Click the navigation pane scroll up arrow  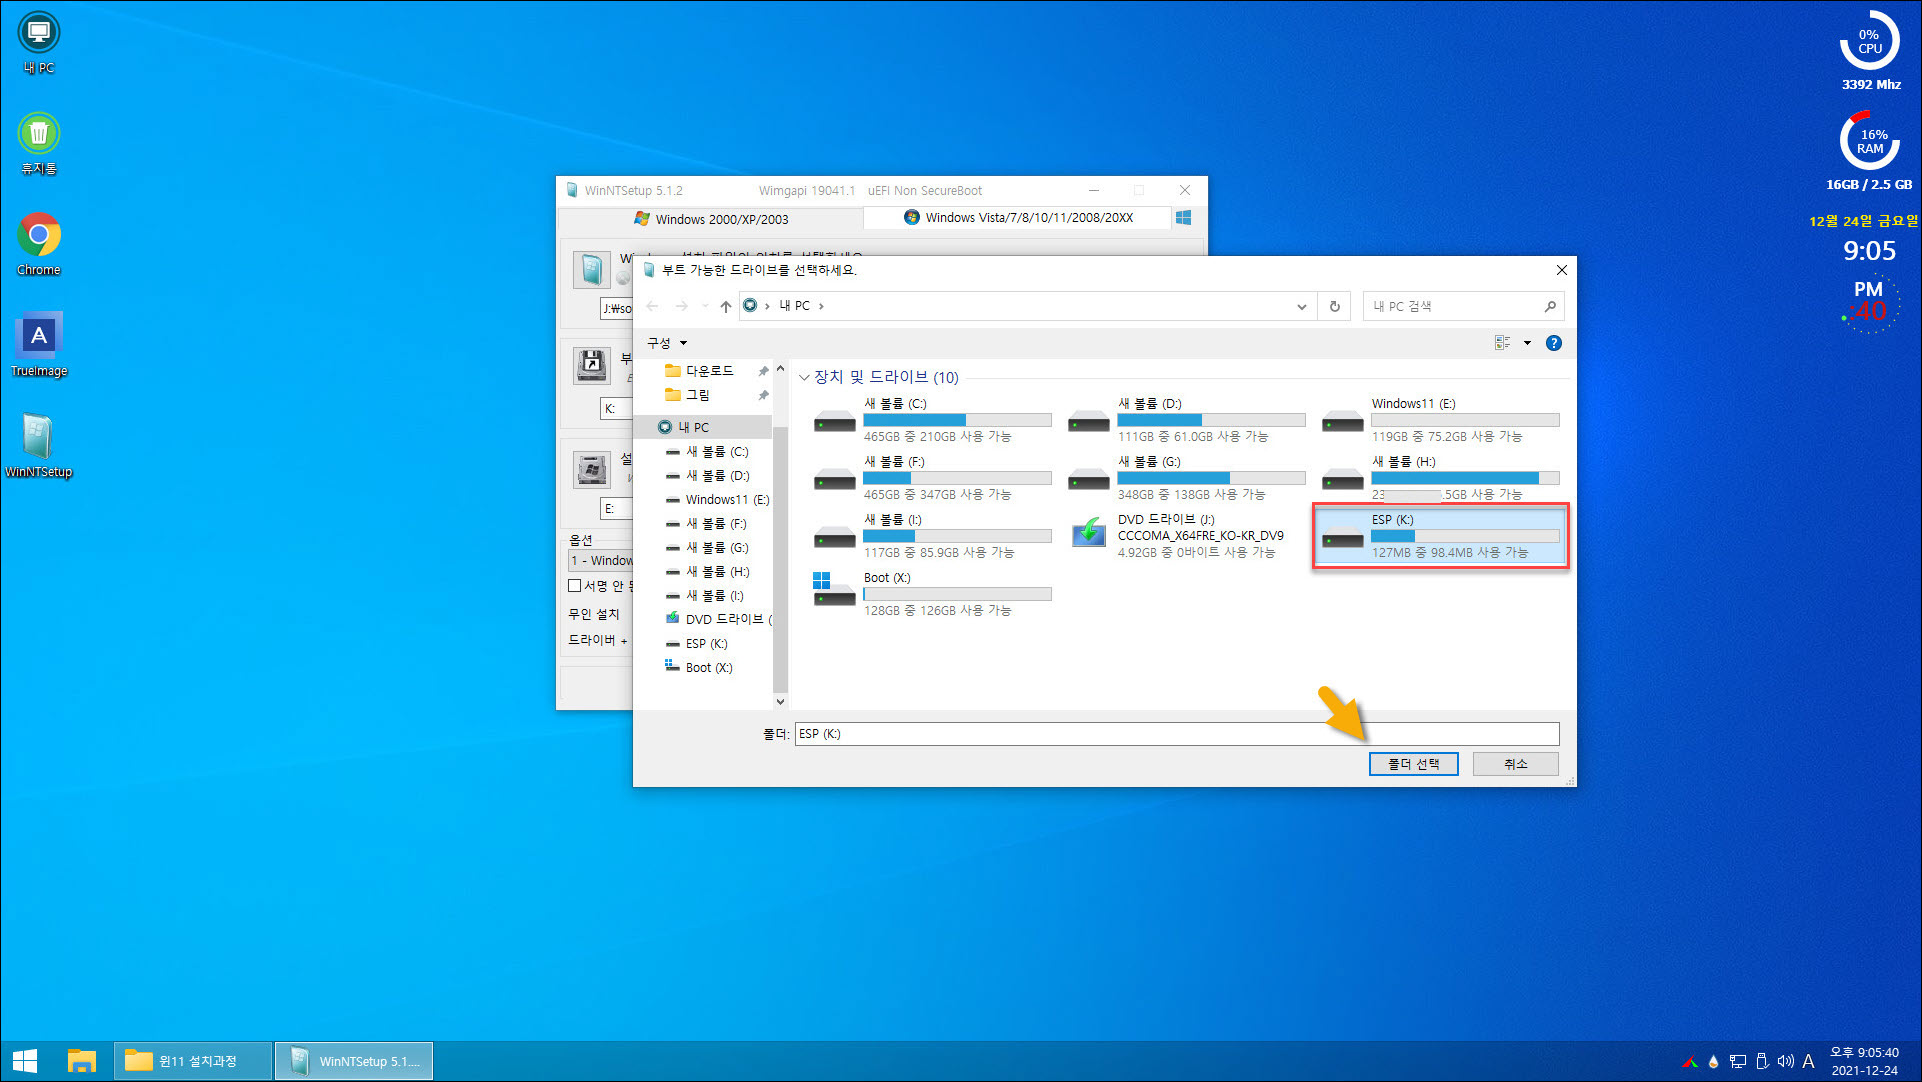click(780, 369)
